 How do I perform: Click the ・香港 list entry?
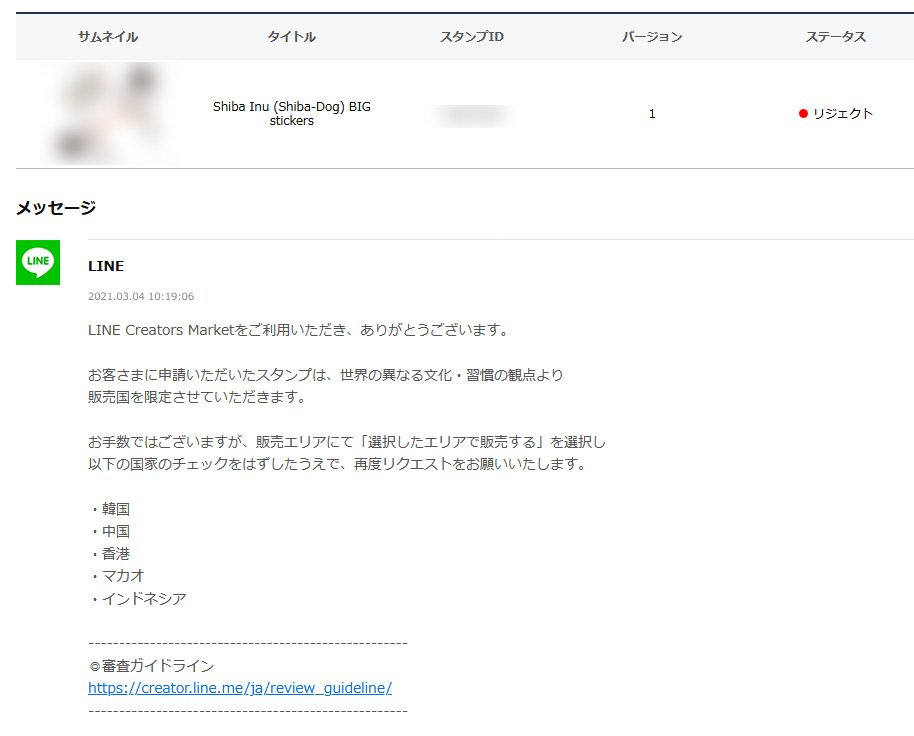[x=110, y=553]
